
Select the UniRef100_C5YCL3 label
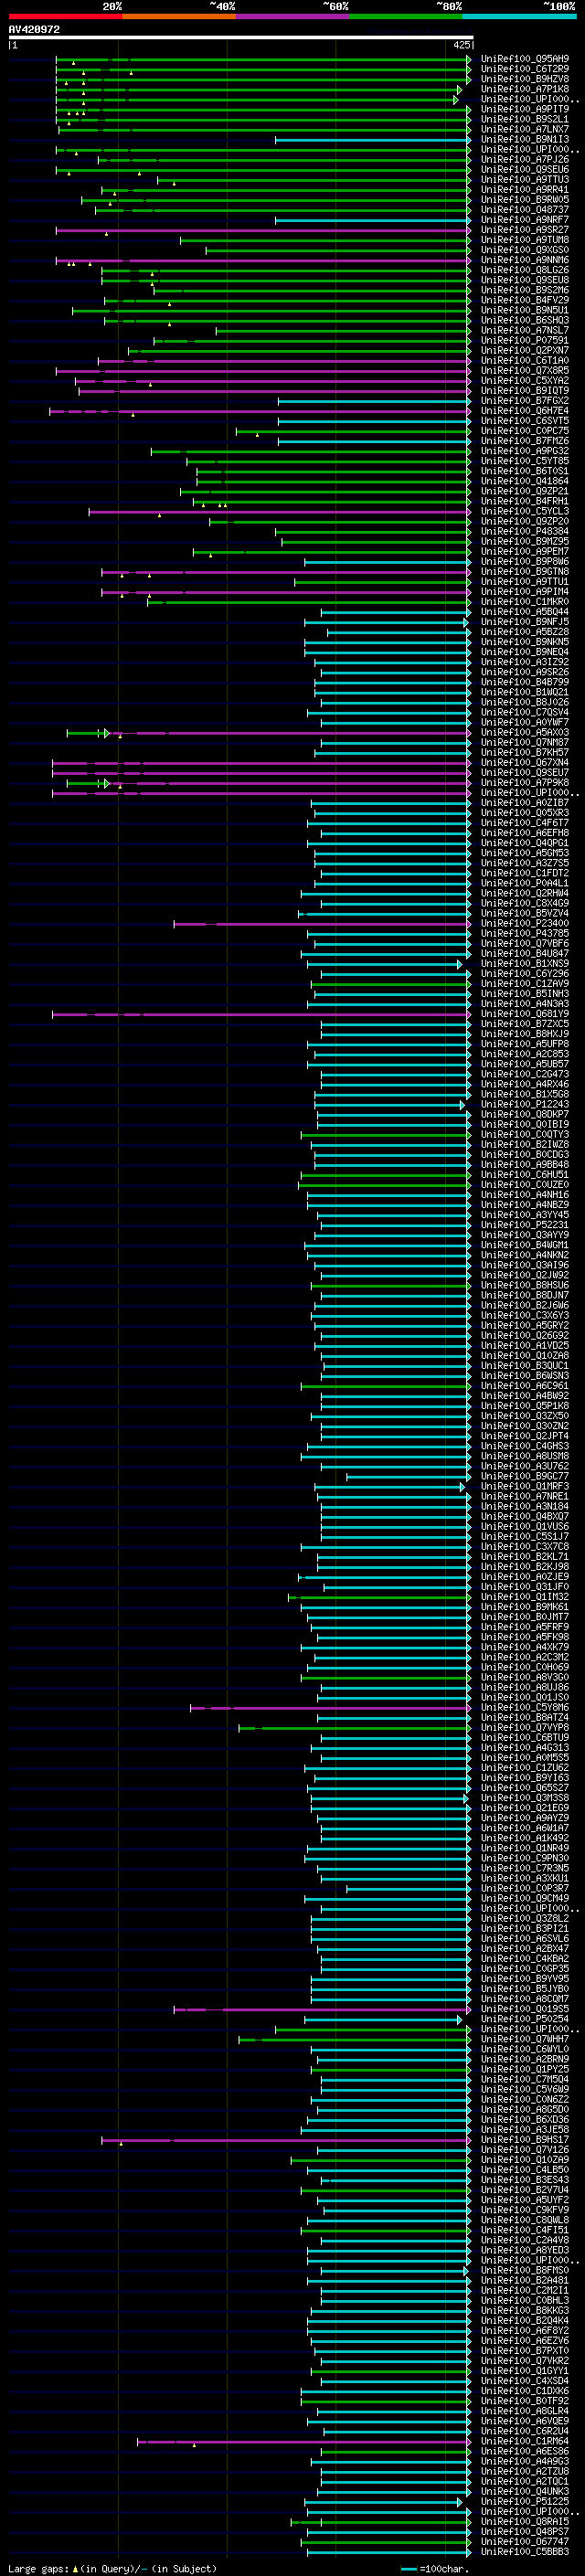[x=524, y=511]
